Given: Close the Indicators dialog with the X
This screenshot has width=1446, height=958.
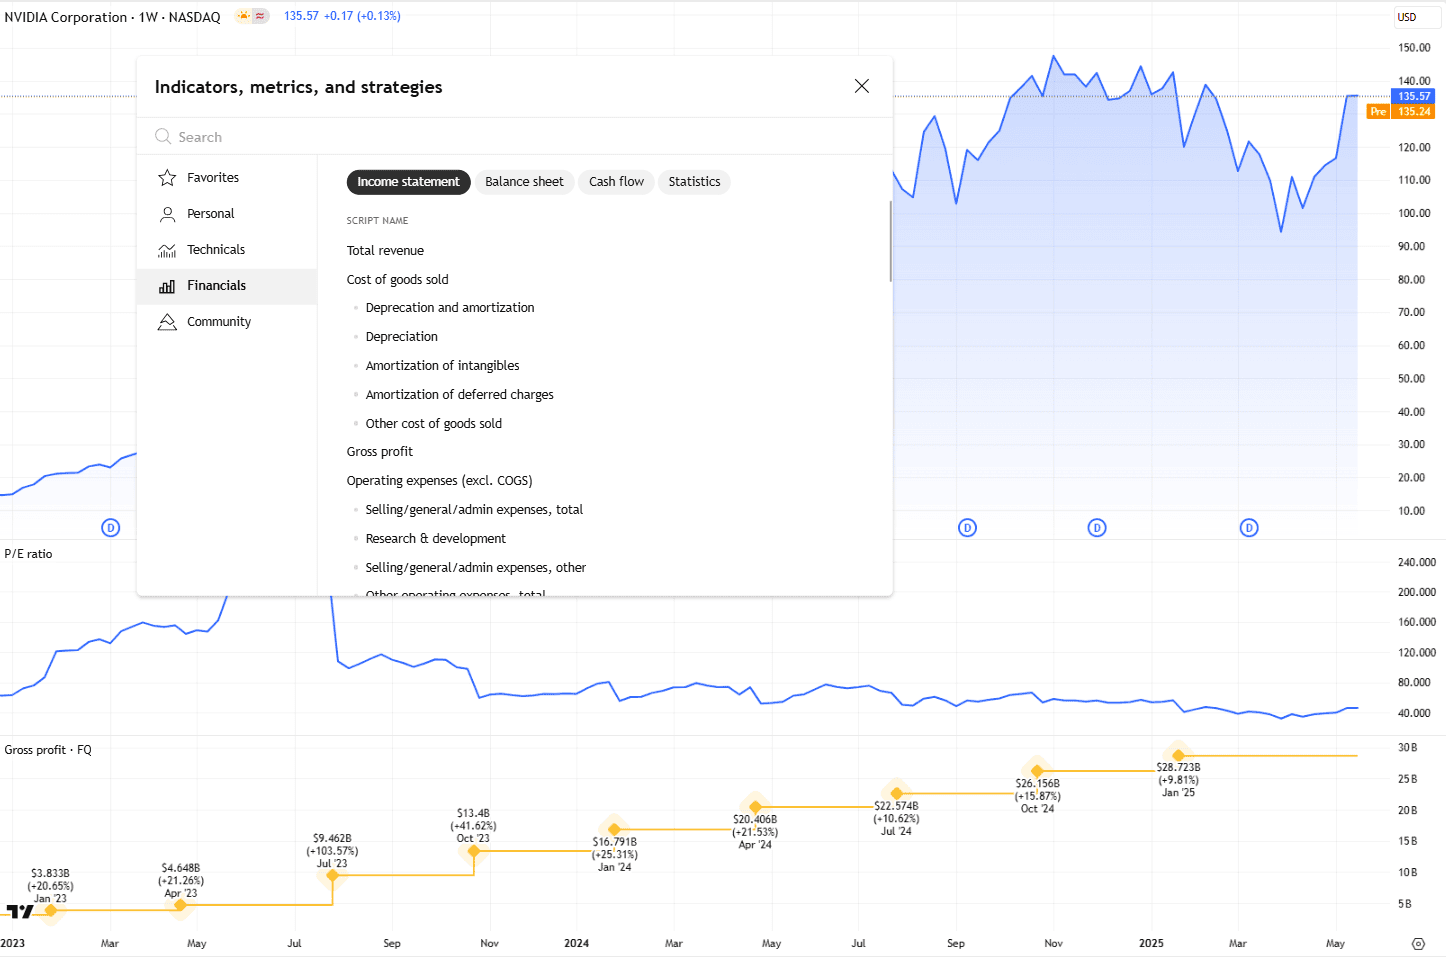Looking at the screenshot, I should (862, 86).
